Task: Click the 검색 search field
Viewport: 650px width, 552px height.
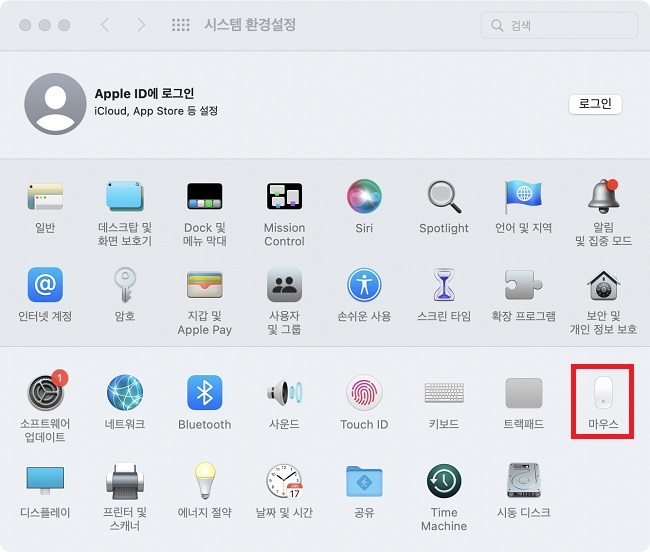Action: point(559,25)
